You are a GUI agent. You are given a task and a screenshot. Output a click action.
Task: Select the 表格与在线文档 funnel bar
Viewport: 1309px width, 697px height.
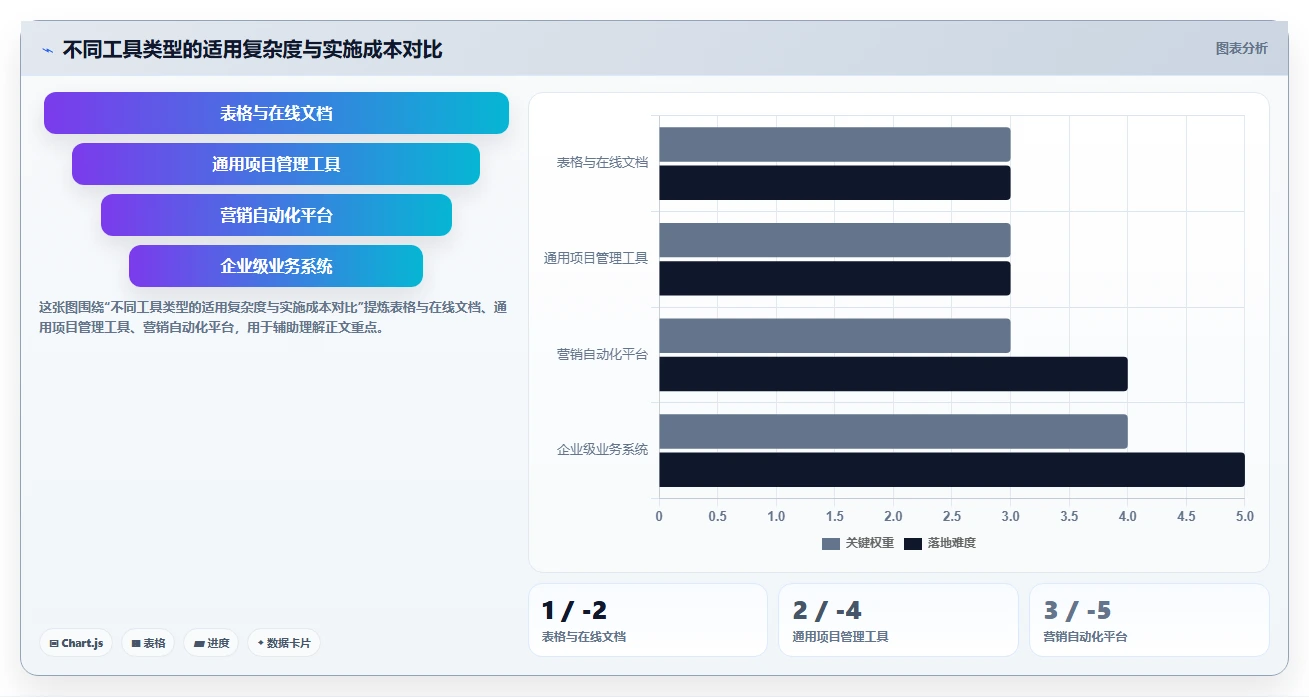[x=276, y=113]
